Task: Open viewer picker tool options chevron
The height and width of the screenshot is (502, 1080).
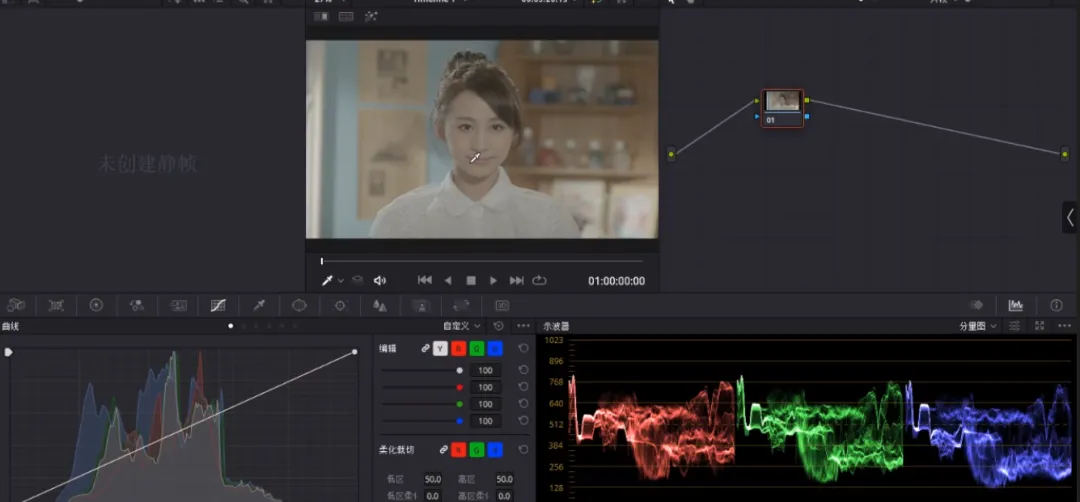Action: (341, 281)
